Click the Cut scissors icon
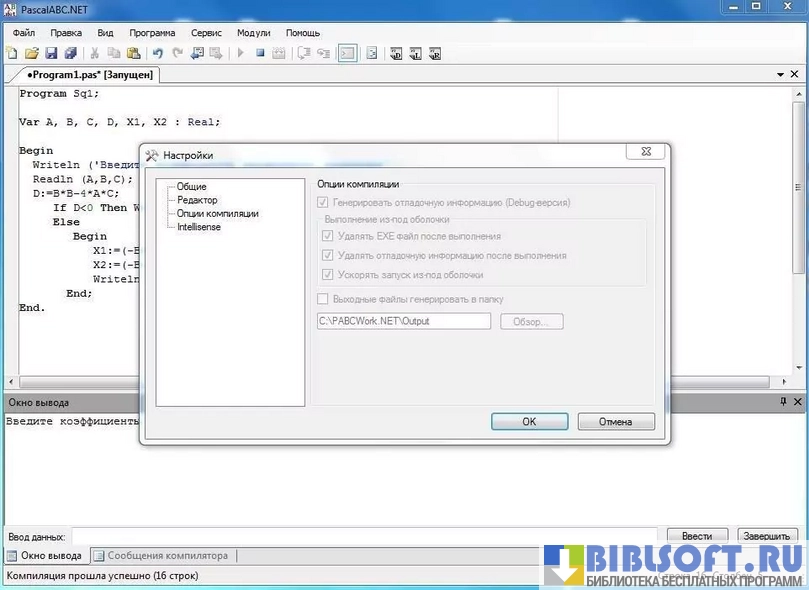 [95, 53]
